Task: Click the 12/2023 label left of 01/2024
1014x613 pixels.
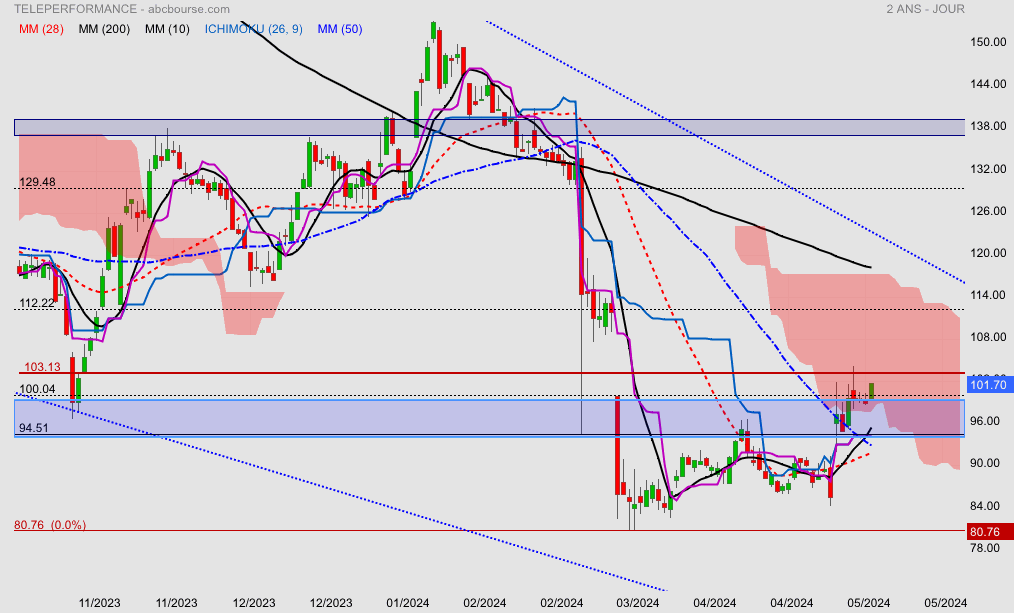Action: tap(330, 603)
